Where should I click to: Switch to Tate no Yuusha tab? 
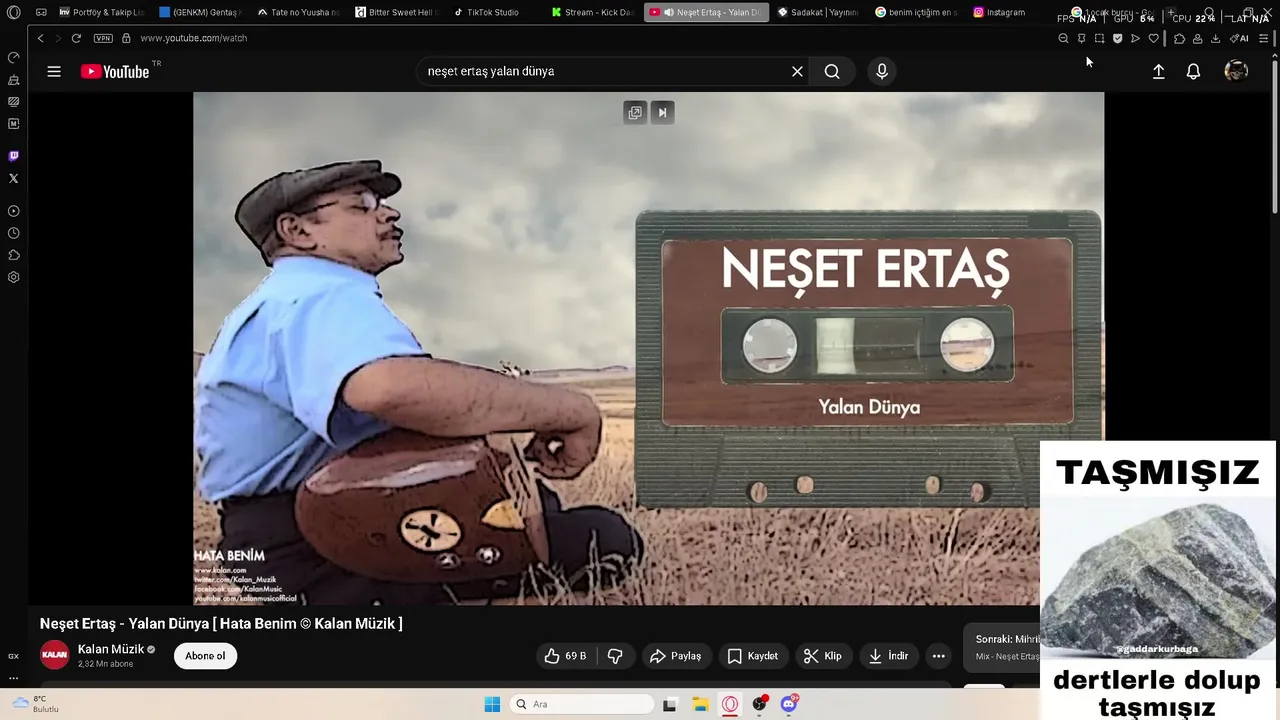click(x=298, y=13)
